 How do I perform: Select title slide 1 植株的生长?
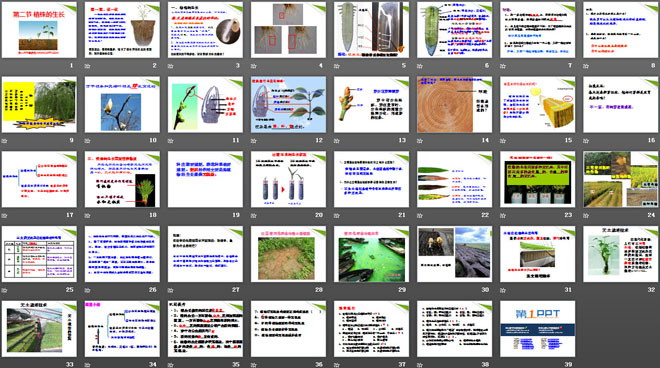[39, 30]
